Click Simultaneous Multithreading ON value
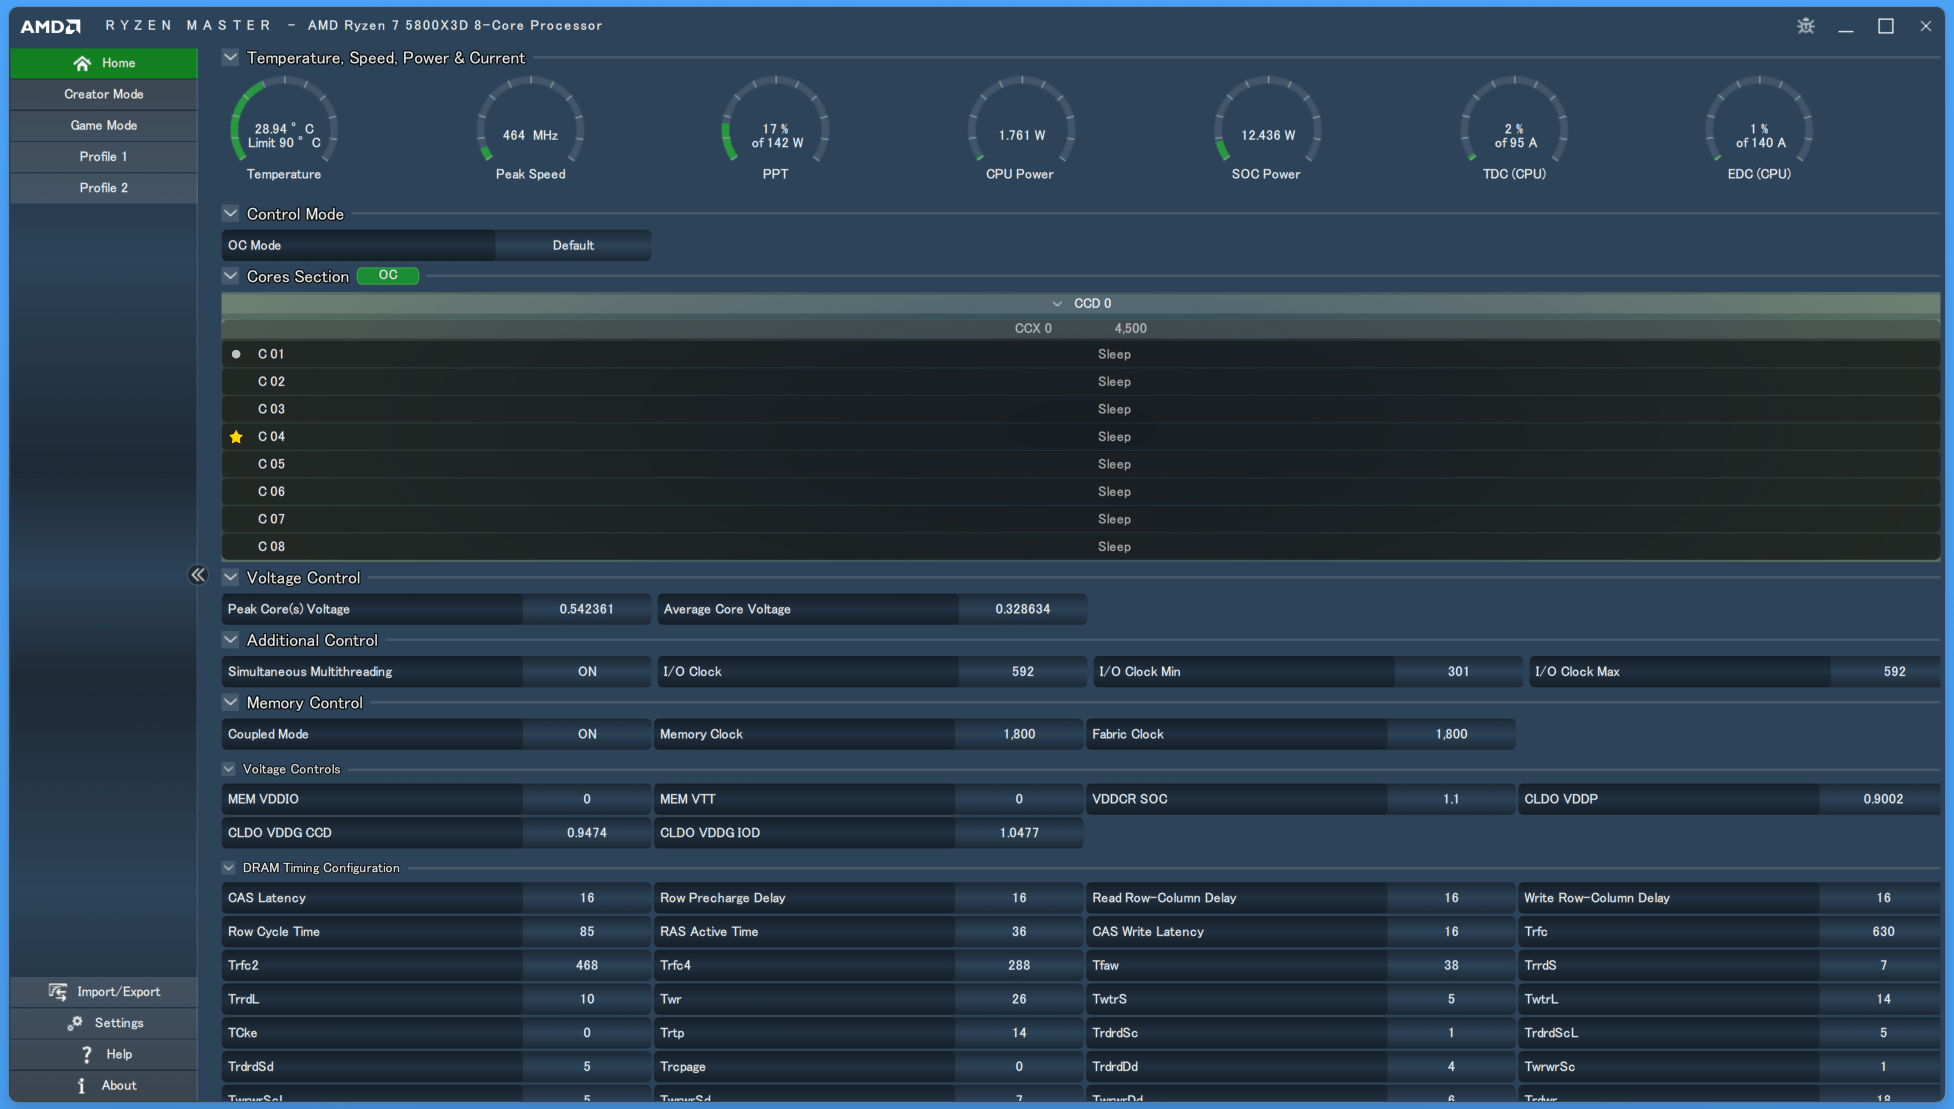This screenshot has height=1109, width=1954. click(x=587, y=671)
